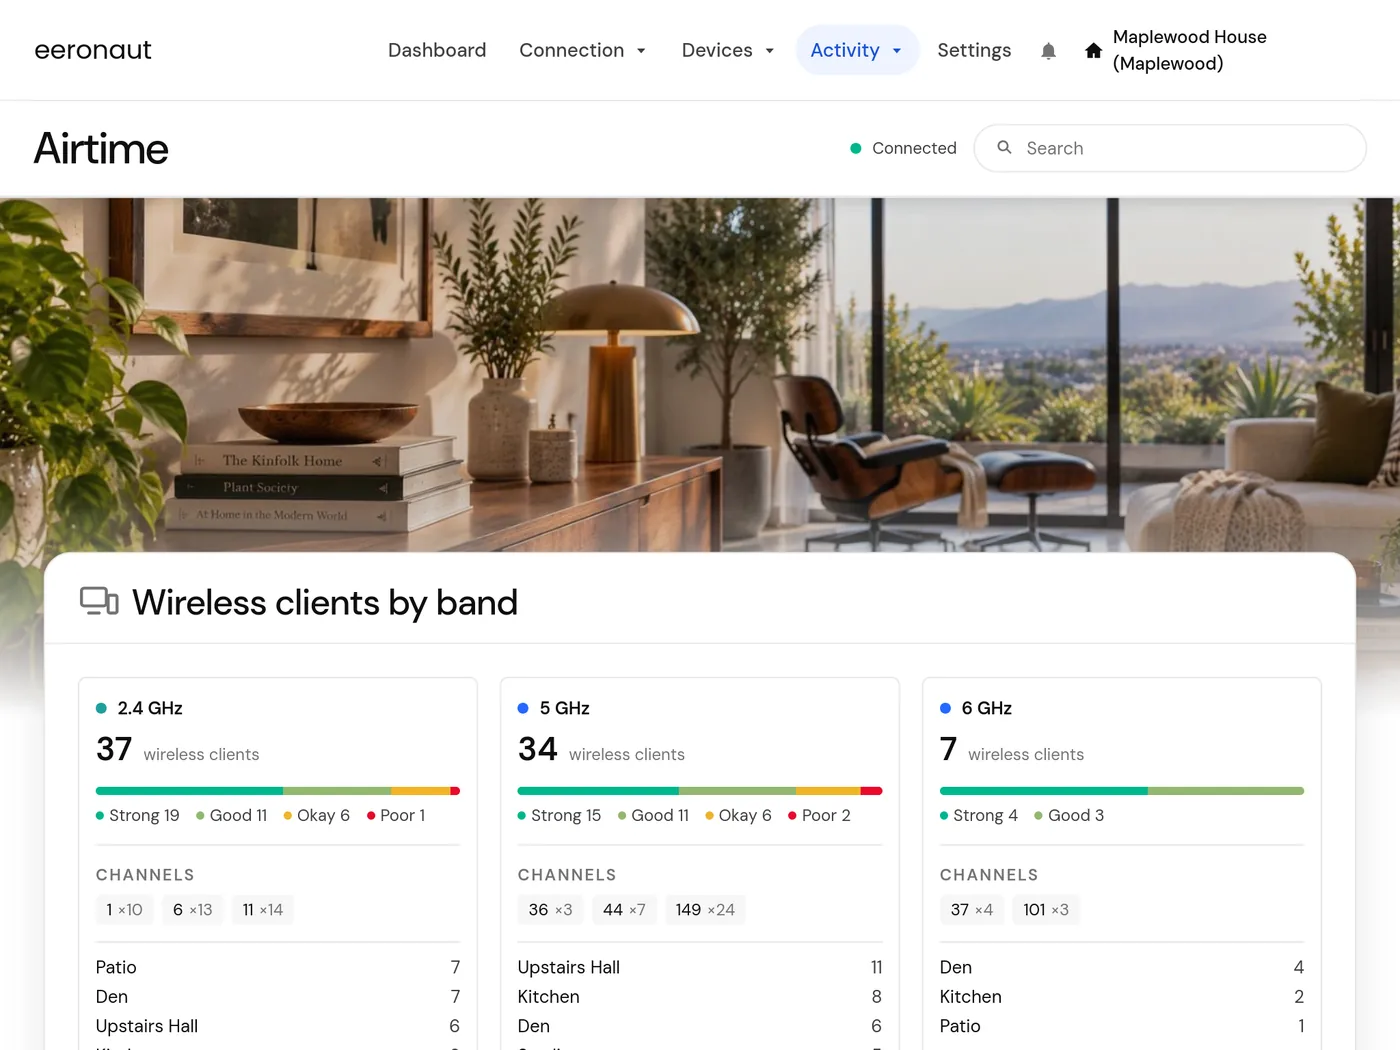Select channel 37 ×4 chip
Image resolution: width=1400 pixels, height=1050 pixels.
pos(972,909)
